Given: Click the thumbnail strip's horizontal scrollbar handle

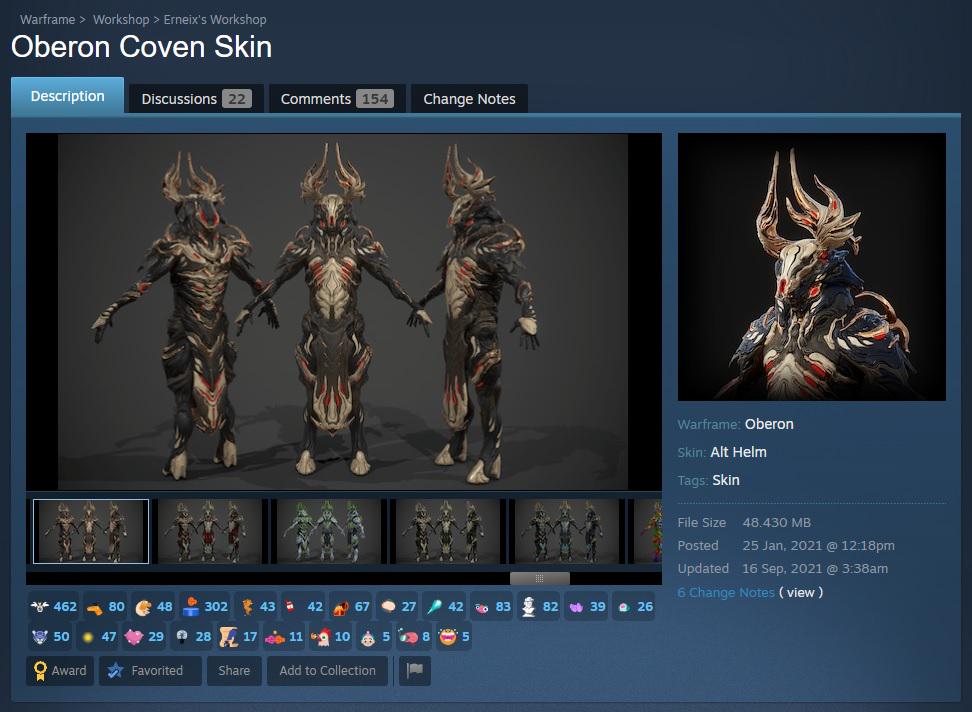Looking at the screenshot, I should click(x=539, y=578).
